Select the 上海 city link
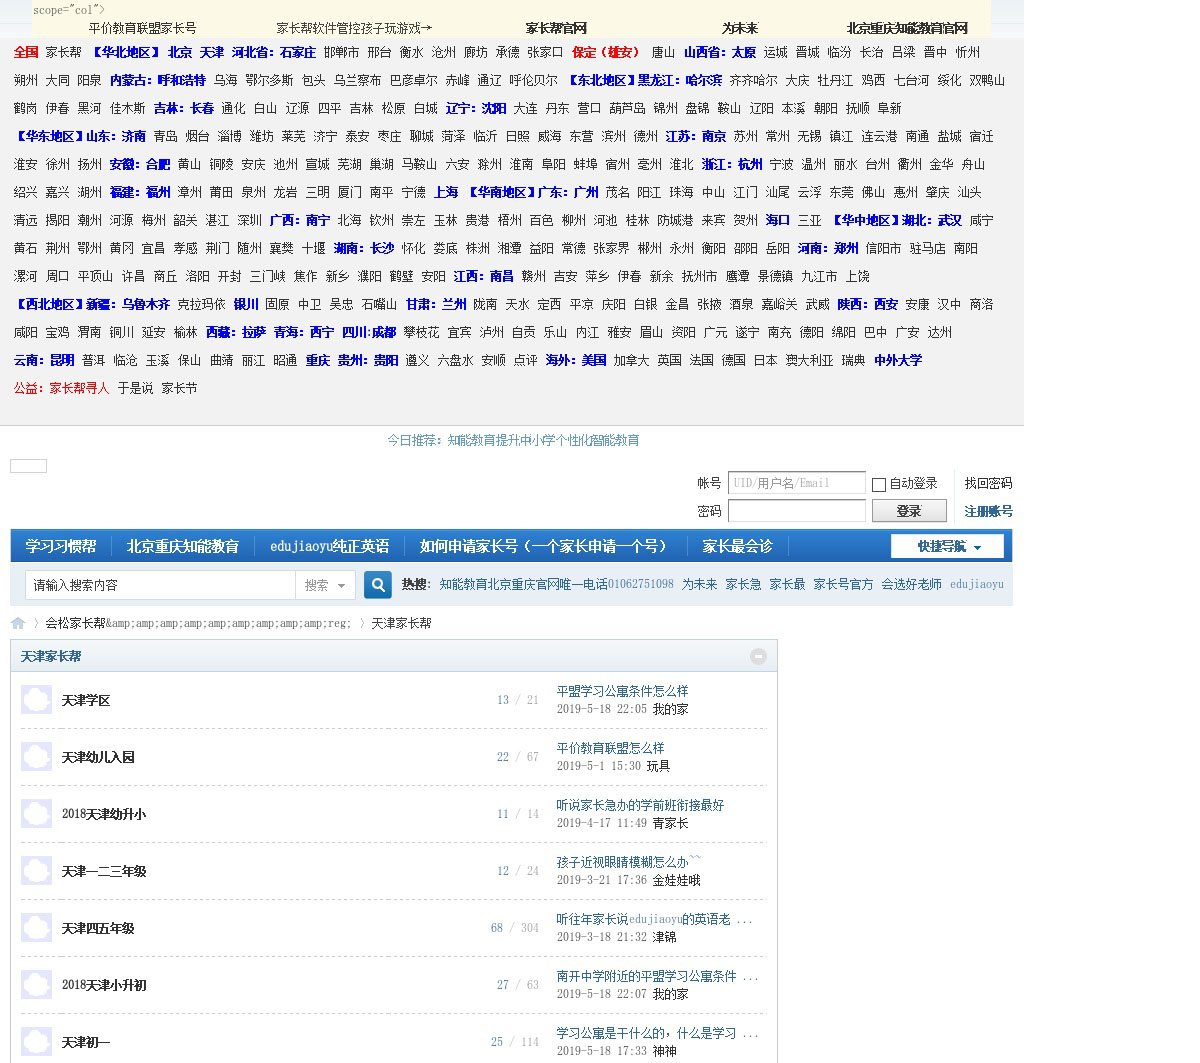The height and width of the screenshot is (1063, 1200). tap(446, 192)
